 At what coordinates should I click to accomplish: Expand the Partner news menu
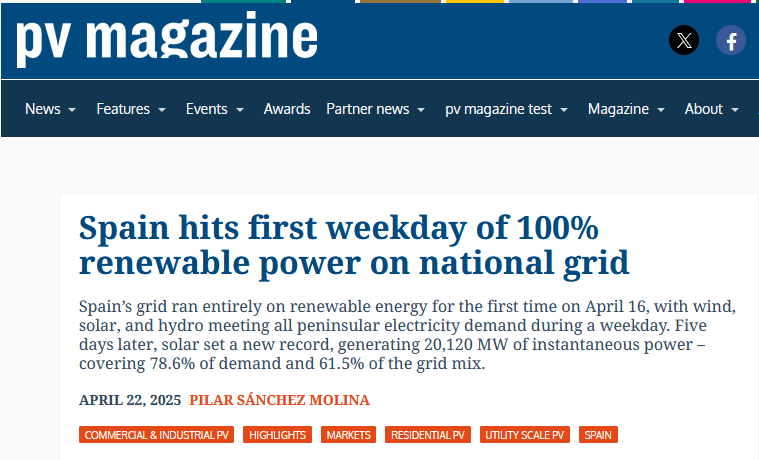375,109
